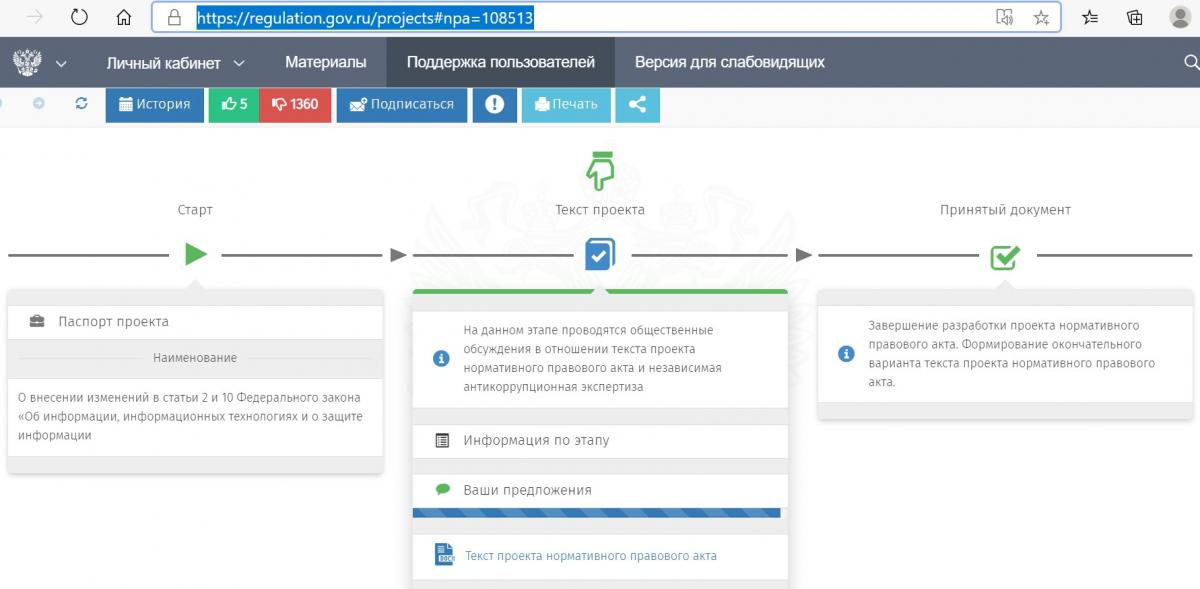Open Текст проекта нормативного правового акта link
The width and height of the screenshot is (1200, 589).
click(x=590, y=556)
